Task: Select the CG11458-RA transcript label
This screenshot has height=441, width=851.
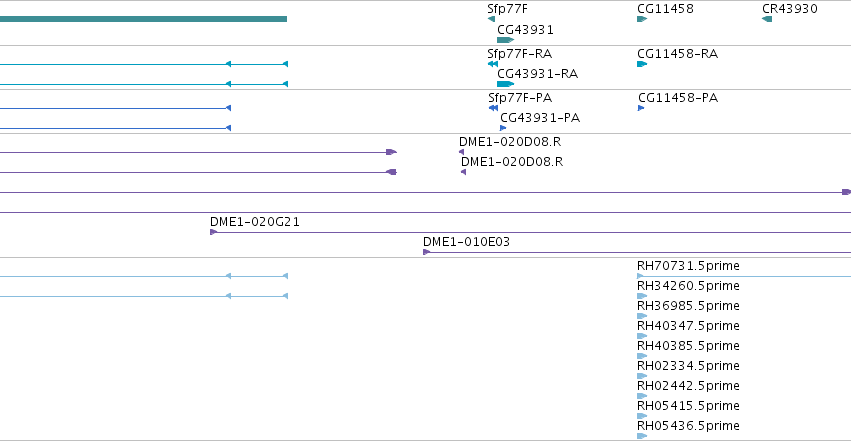Action: [x=677, y=54]
